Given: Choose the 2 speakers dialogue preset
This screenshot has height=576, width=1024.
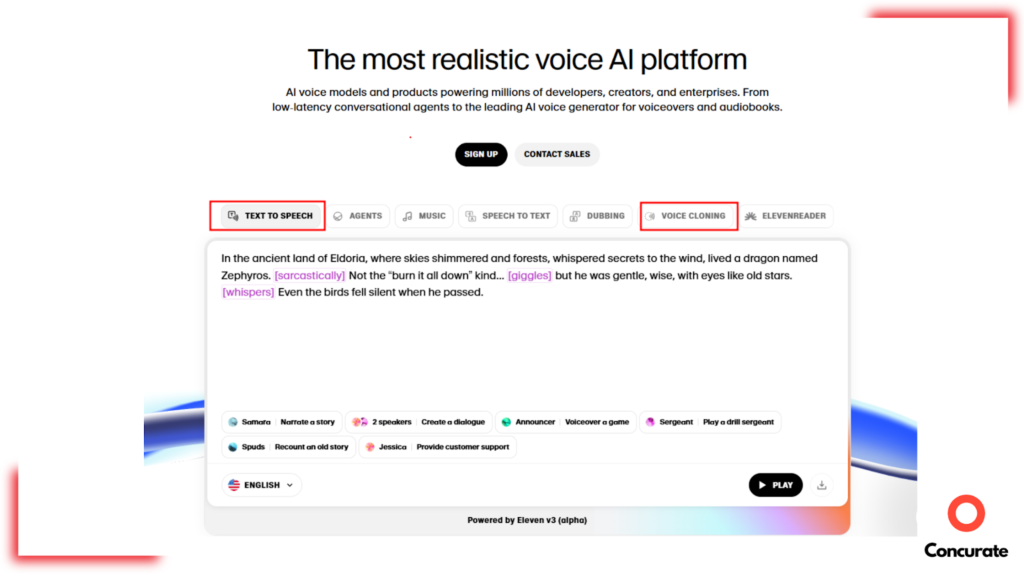Looking at the screenshot, I should (418, 422).
